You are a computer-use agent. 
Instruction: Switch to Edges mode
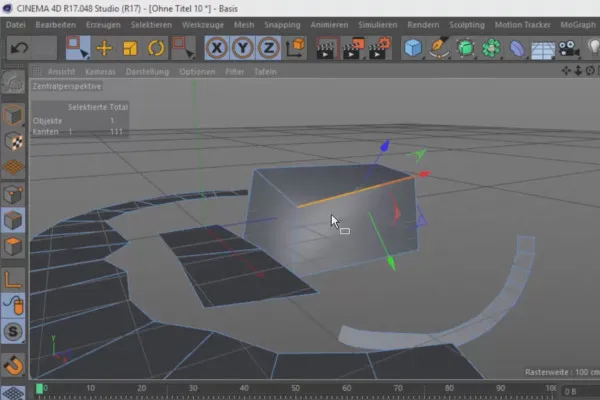click(13, 220)
